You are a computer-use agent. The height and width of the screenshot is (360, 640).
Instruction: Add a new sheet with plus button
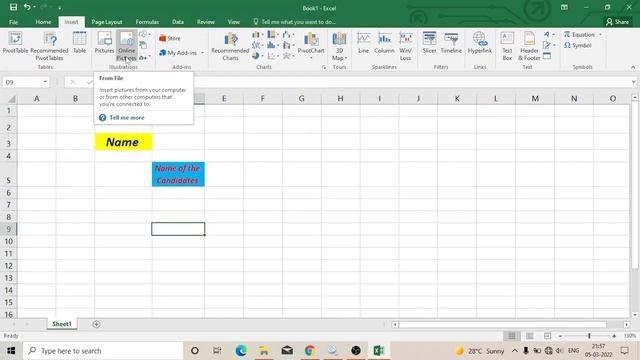pos(96,324)
